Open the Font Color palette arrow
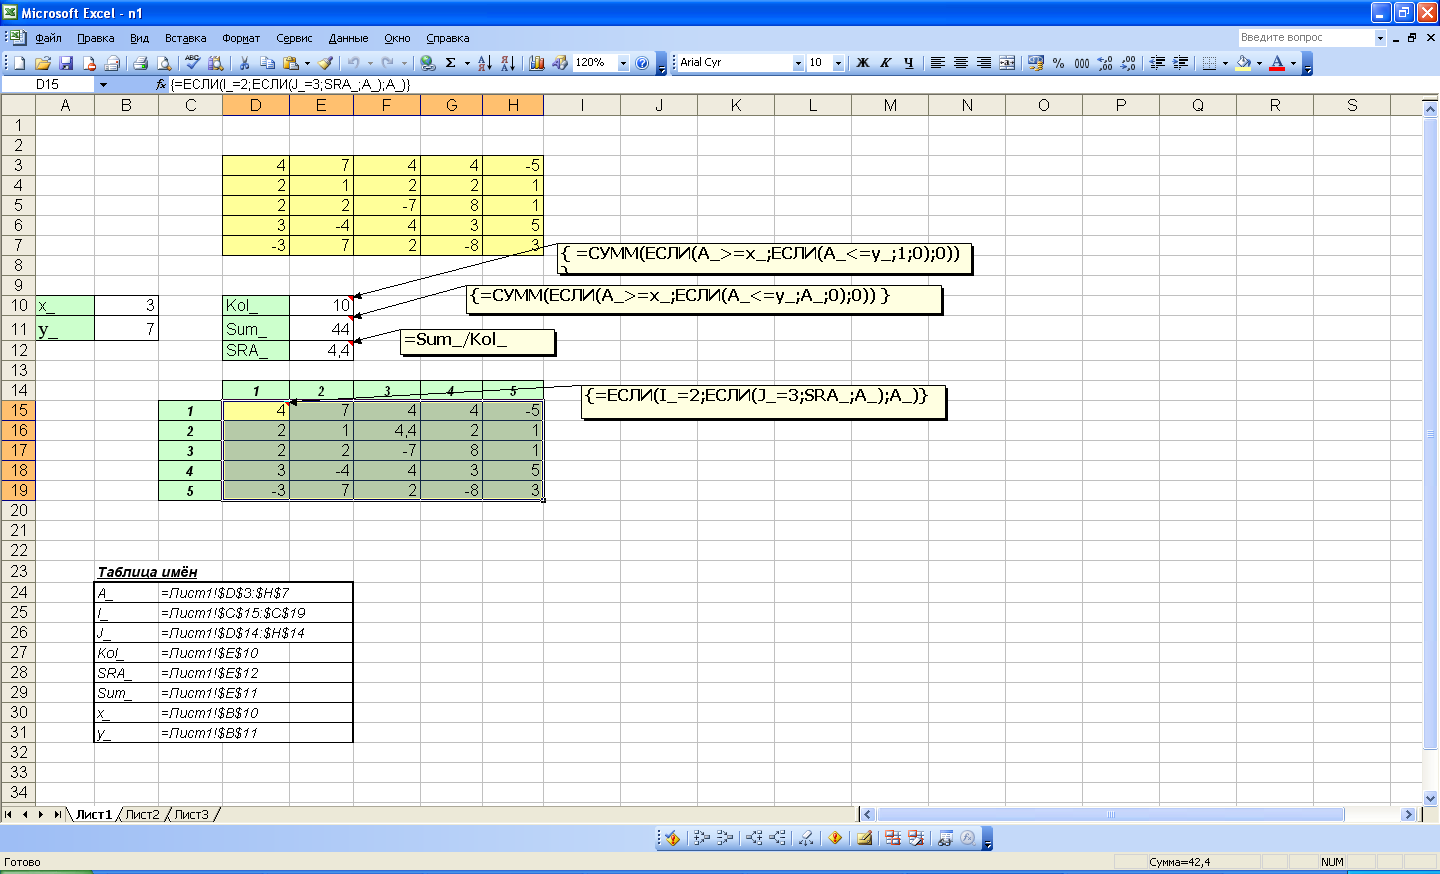 pyautogui.click(x=1293, y=63)
